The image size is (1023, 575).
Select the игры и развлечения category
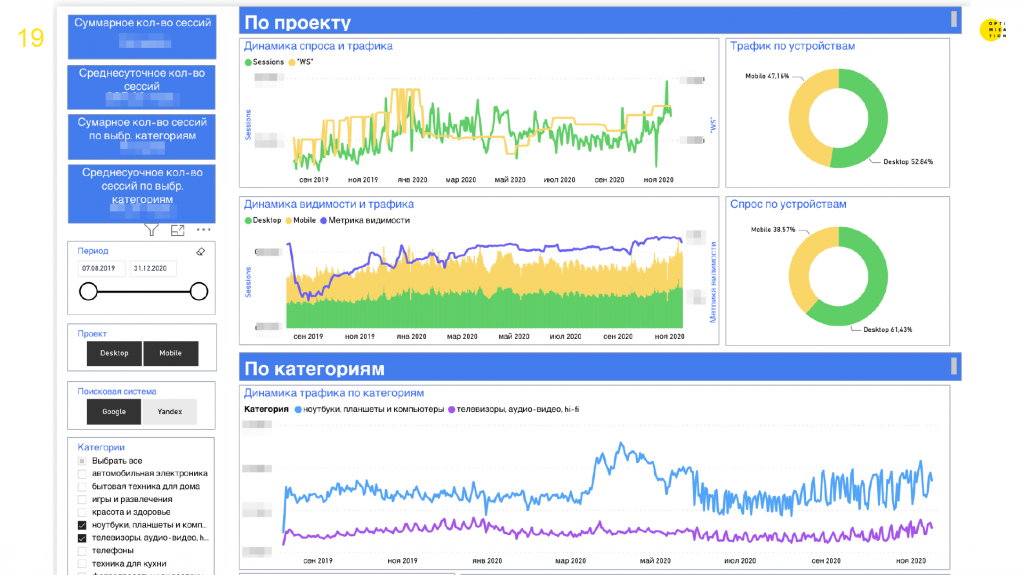click(82, 499)
